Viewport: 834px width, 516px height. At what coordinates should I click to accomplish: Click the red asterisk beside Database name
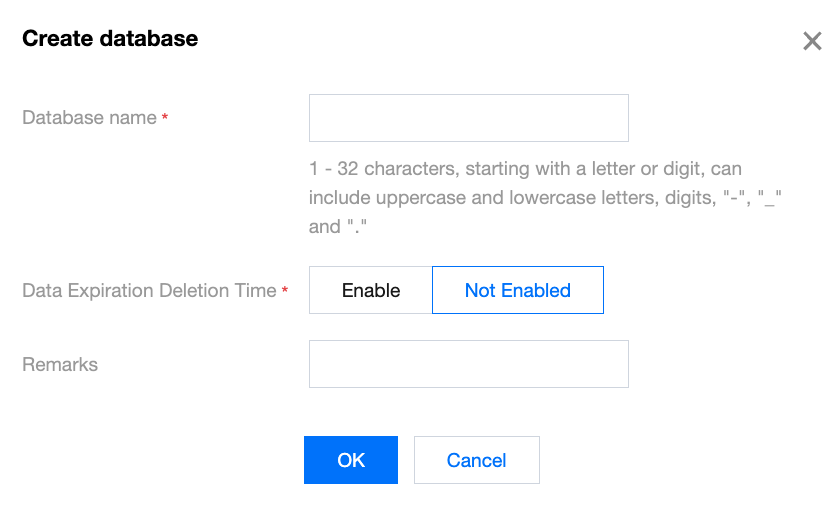[165, 119]
